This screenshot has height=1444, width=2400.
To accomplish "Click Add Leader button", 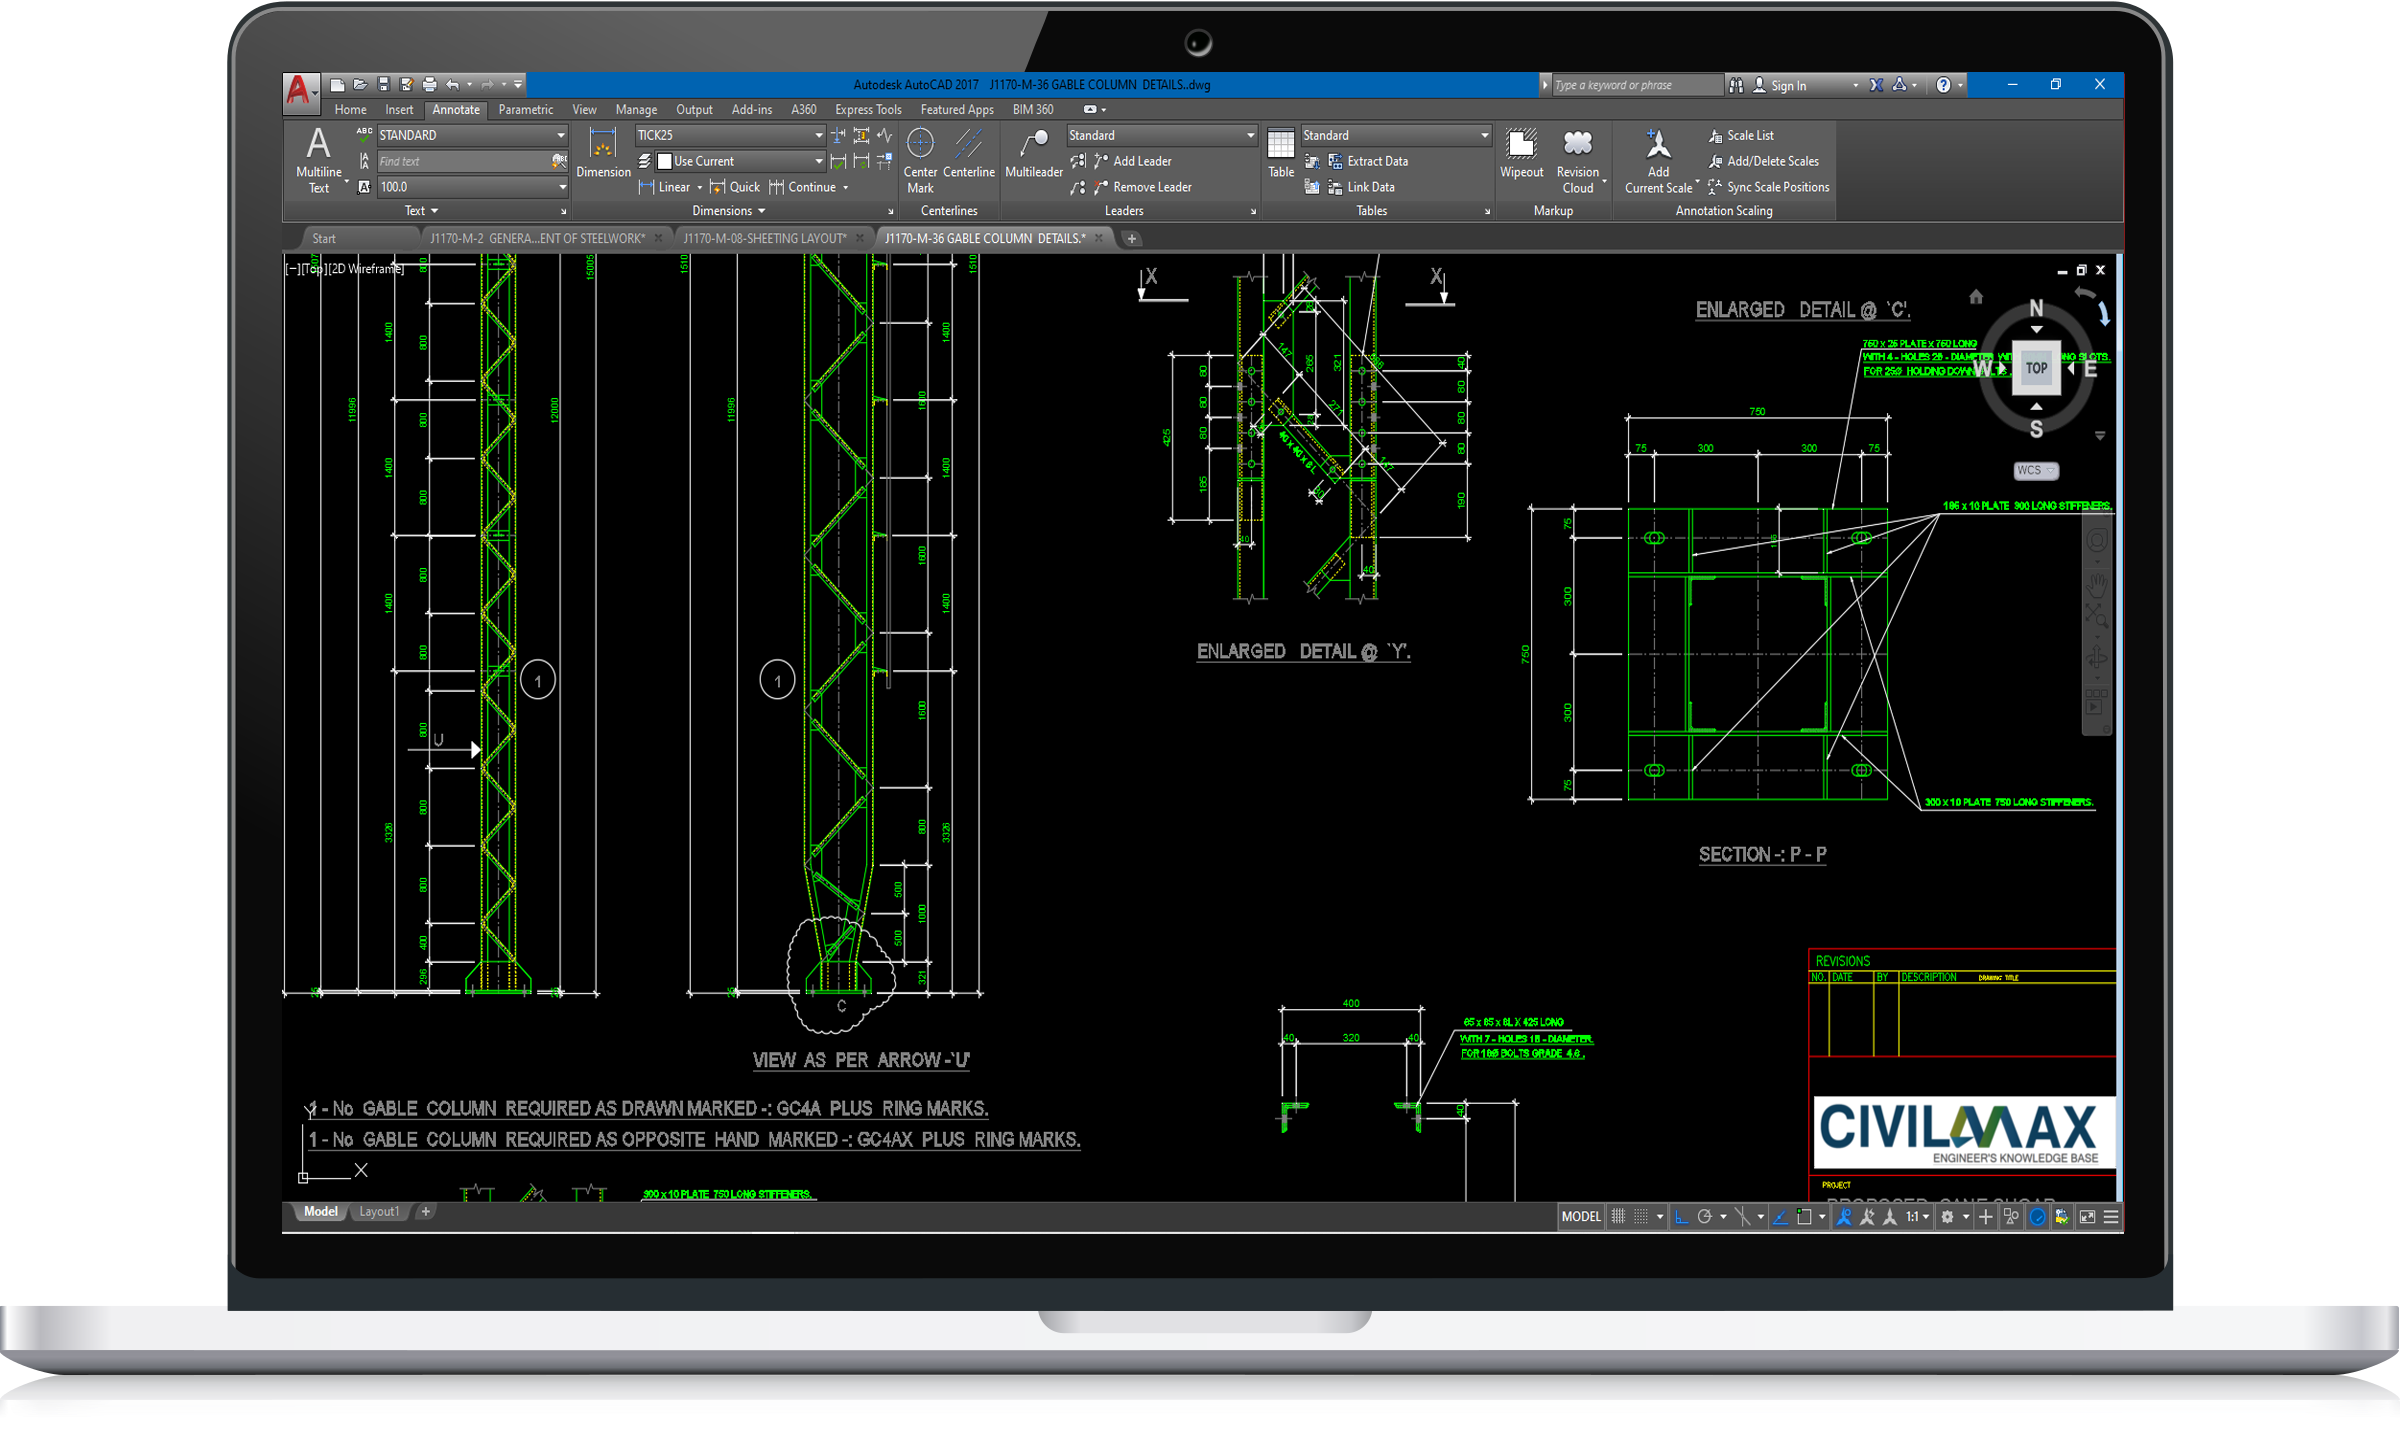I will [1133, 161].
